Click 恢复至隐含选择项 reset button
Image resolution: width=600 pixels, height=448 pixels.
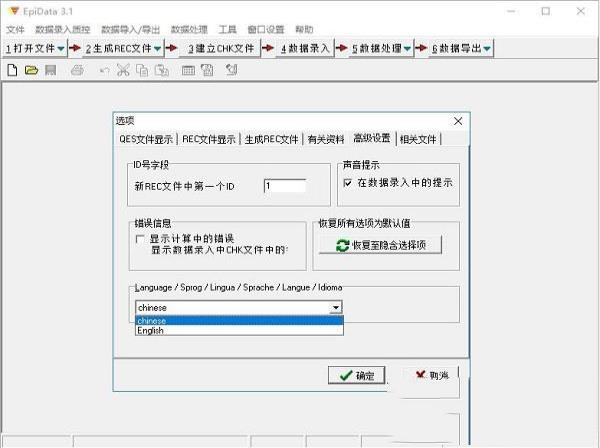pos(380,245)
